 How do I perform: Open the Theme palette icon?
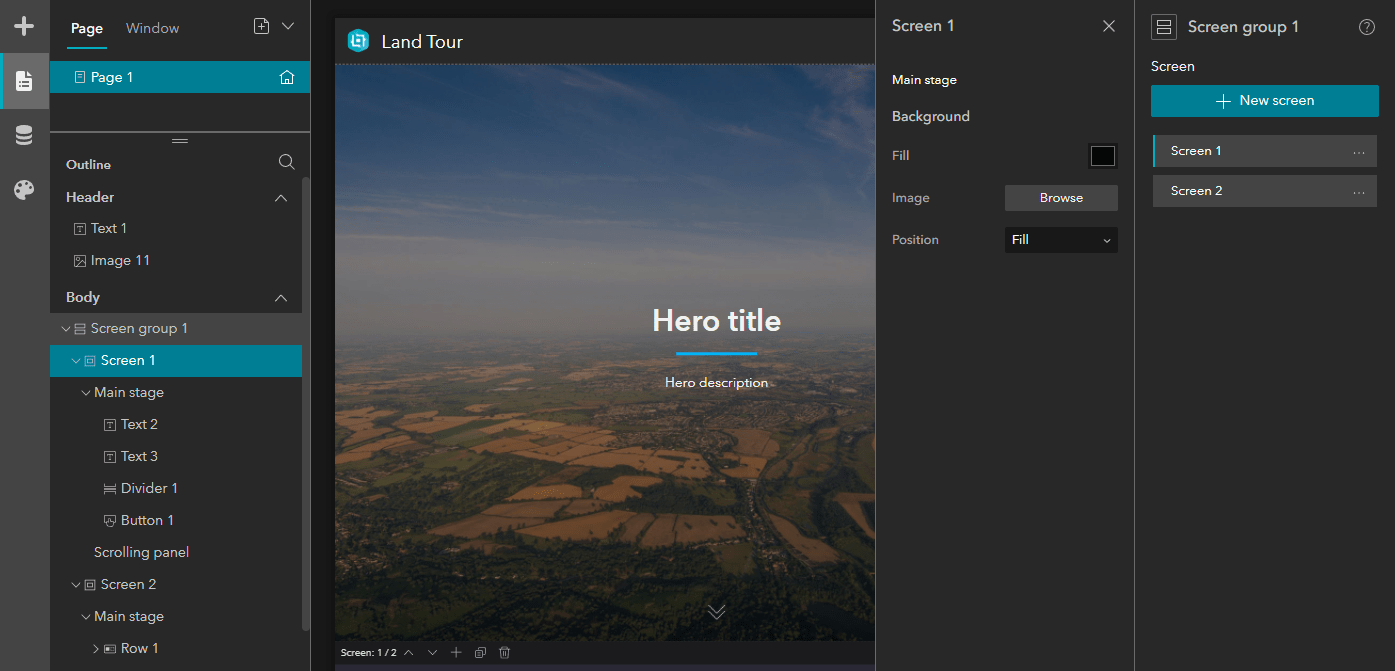click(x=24, y=190)
